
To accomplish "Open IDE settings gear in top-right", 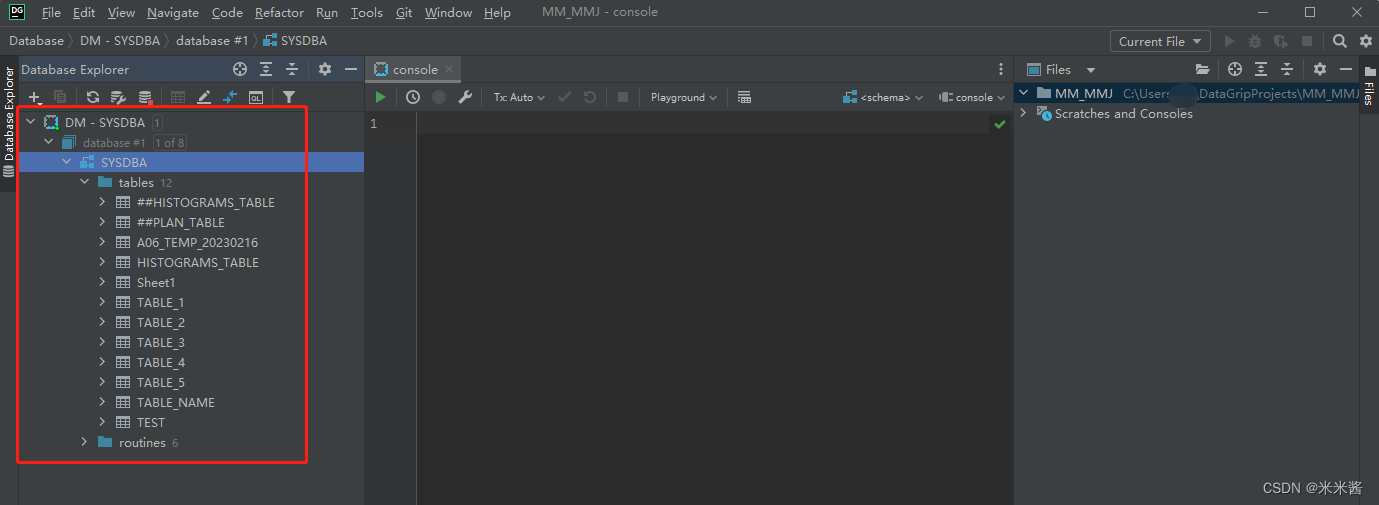I will pos(1366,41).
